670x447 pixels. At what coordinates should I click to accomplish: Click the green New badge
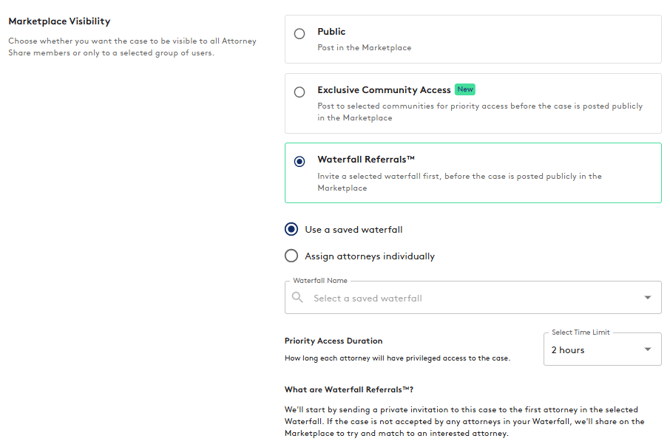465,90
